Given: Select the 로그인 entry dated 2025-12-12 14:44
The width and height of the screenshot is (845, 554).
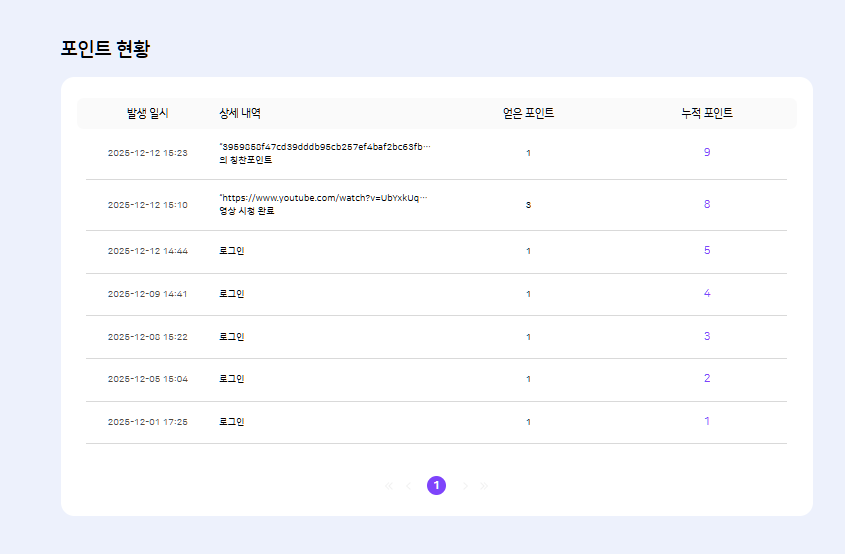Looking at the screenshot, I should (x=231, y=251).
